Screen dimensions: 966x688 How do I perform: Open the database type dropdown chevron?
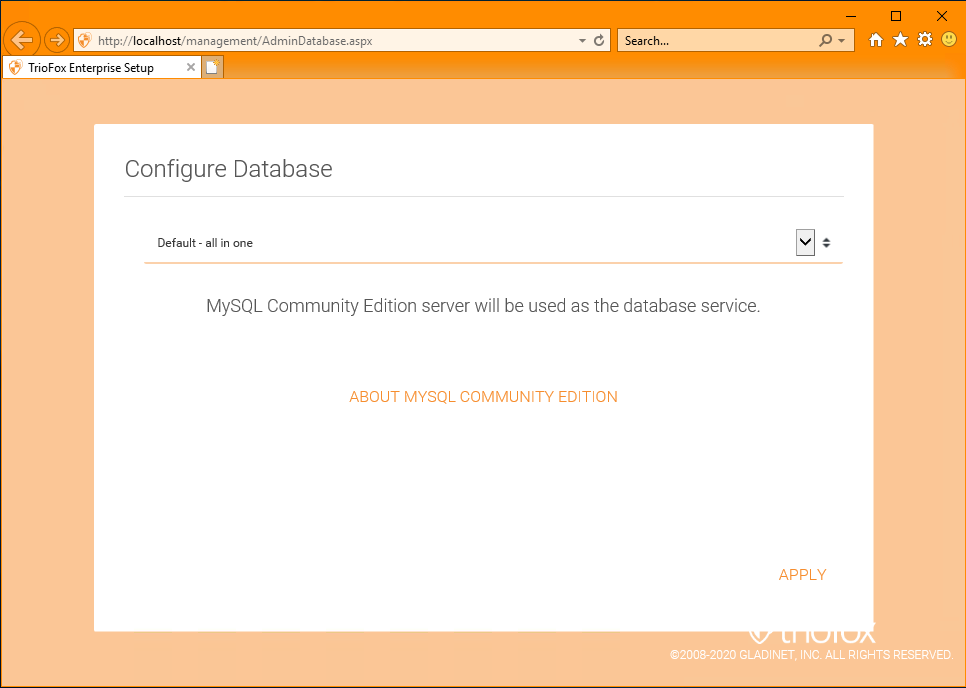pyautogui.click(x=805, y=242)
